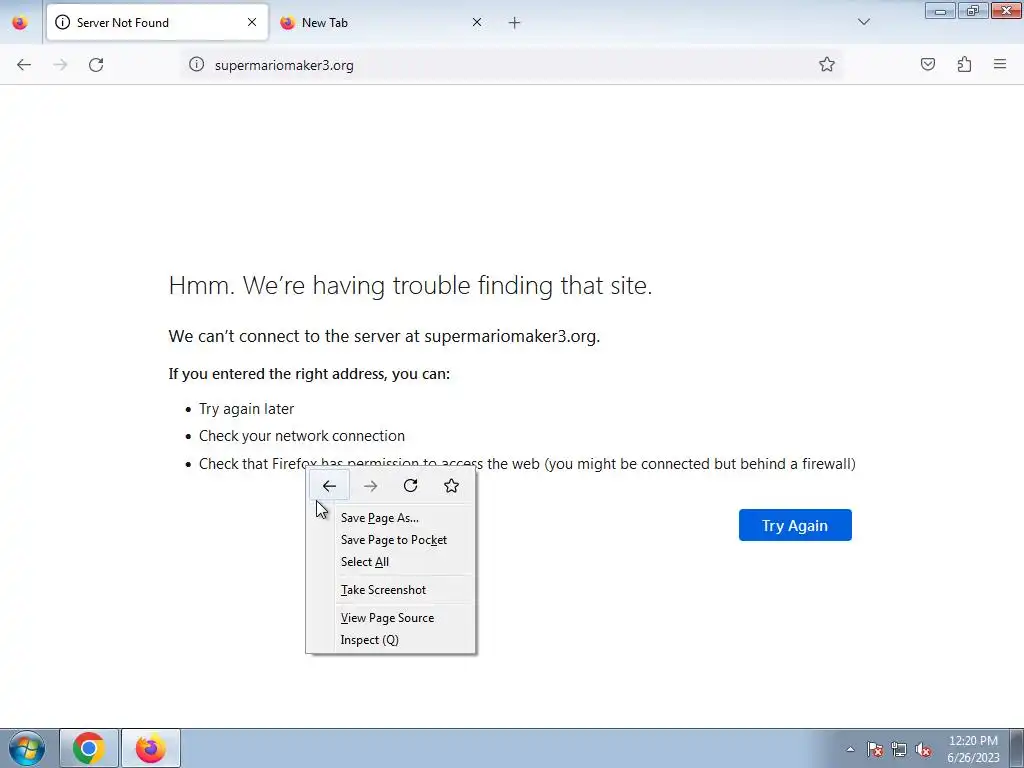This screenshot has width=1024, height=768.
Task: Click the toolbar Forward arrow button
Action: [60, 65]
